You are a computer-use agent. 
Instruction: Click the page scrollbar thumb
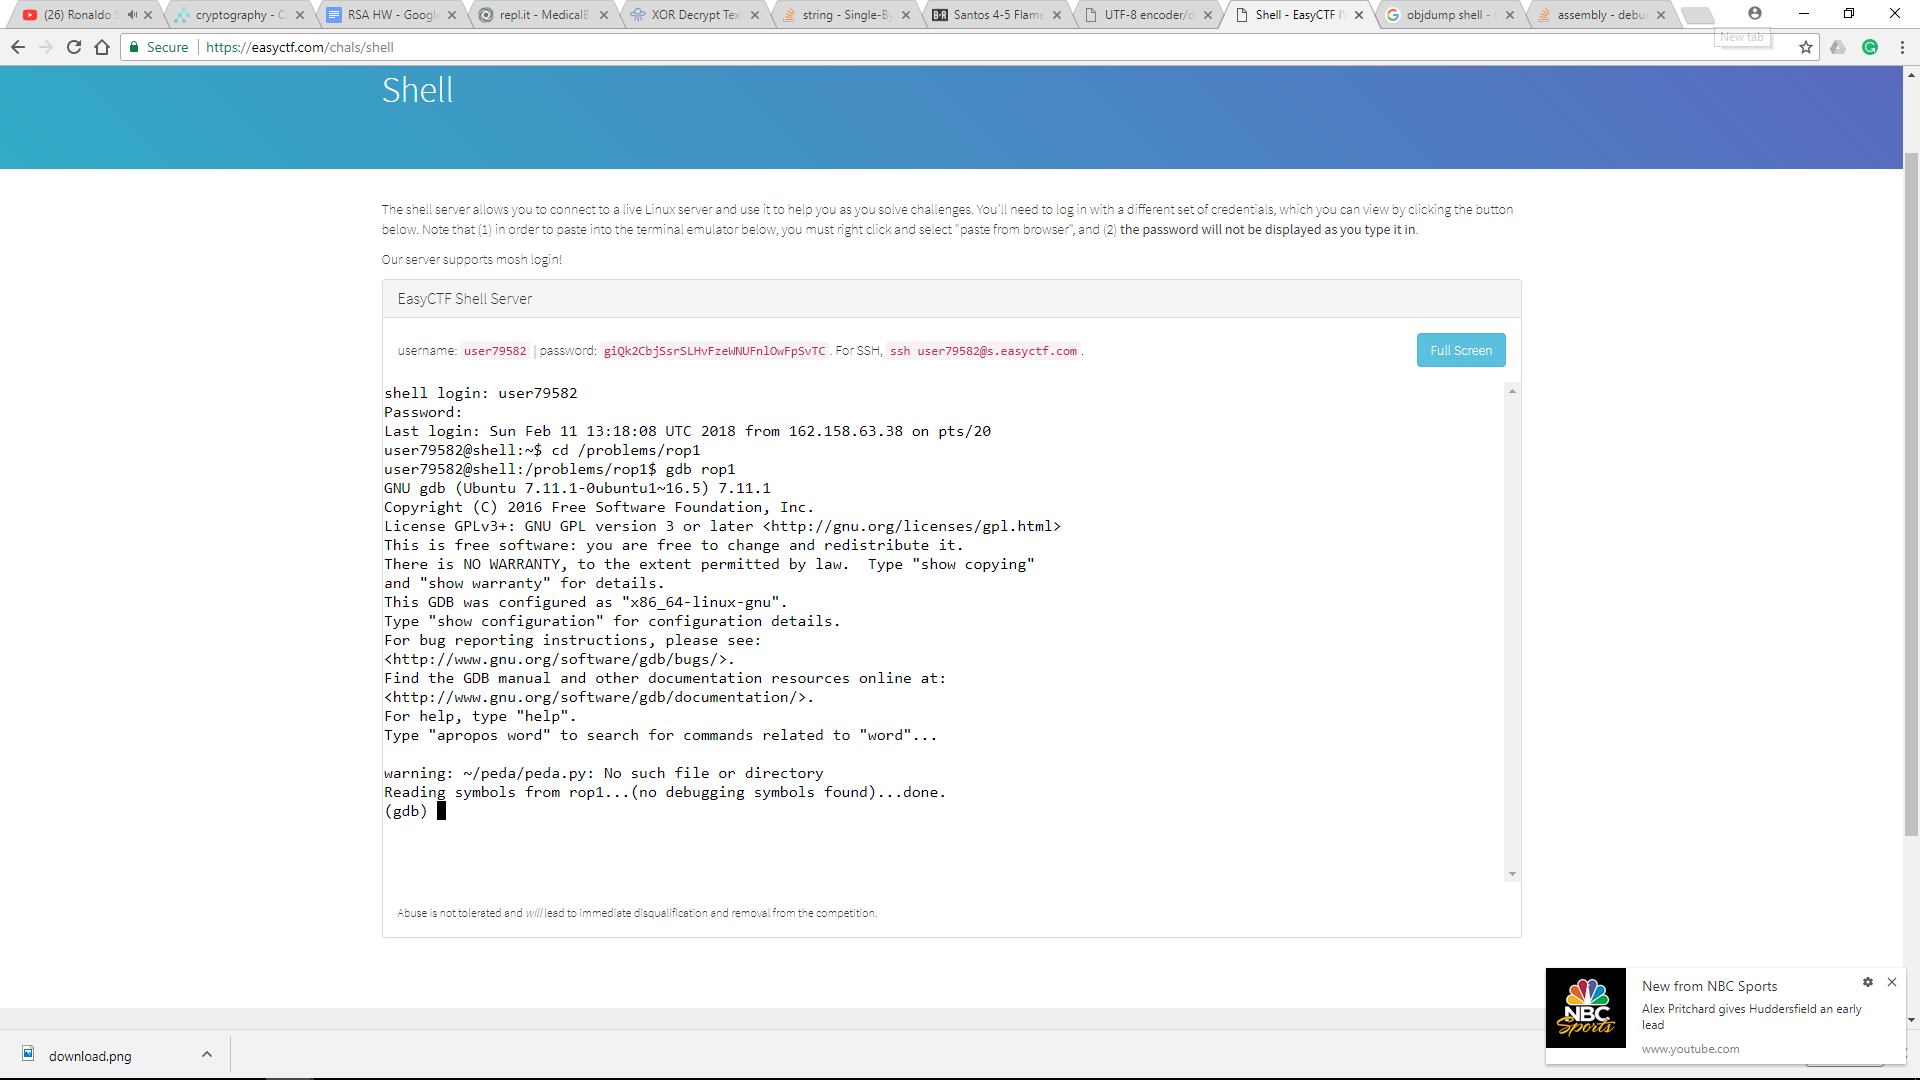(x=1912, y=495)
